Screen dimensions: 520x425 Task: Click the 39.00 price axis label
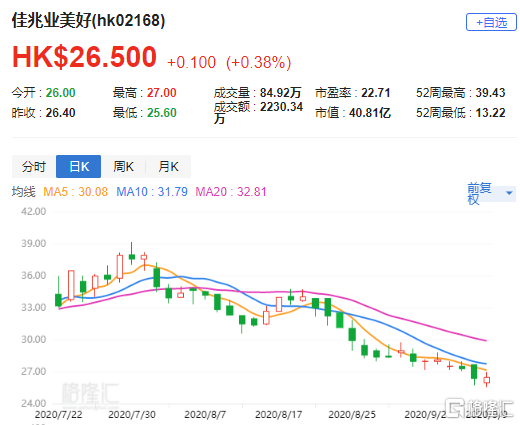(x=34, y=243)
